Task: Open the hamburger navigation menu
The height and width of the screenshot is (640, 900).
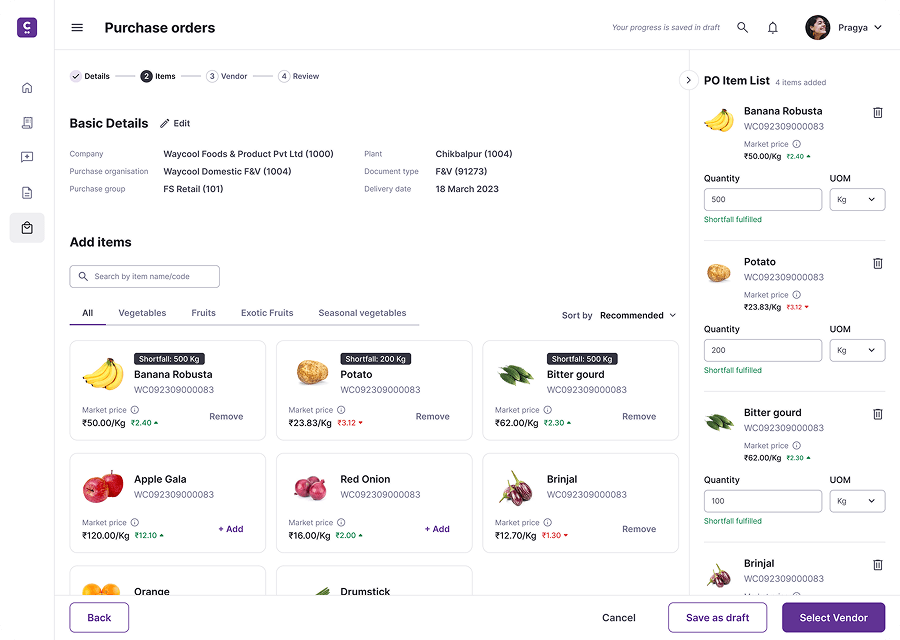Action: 77,28
